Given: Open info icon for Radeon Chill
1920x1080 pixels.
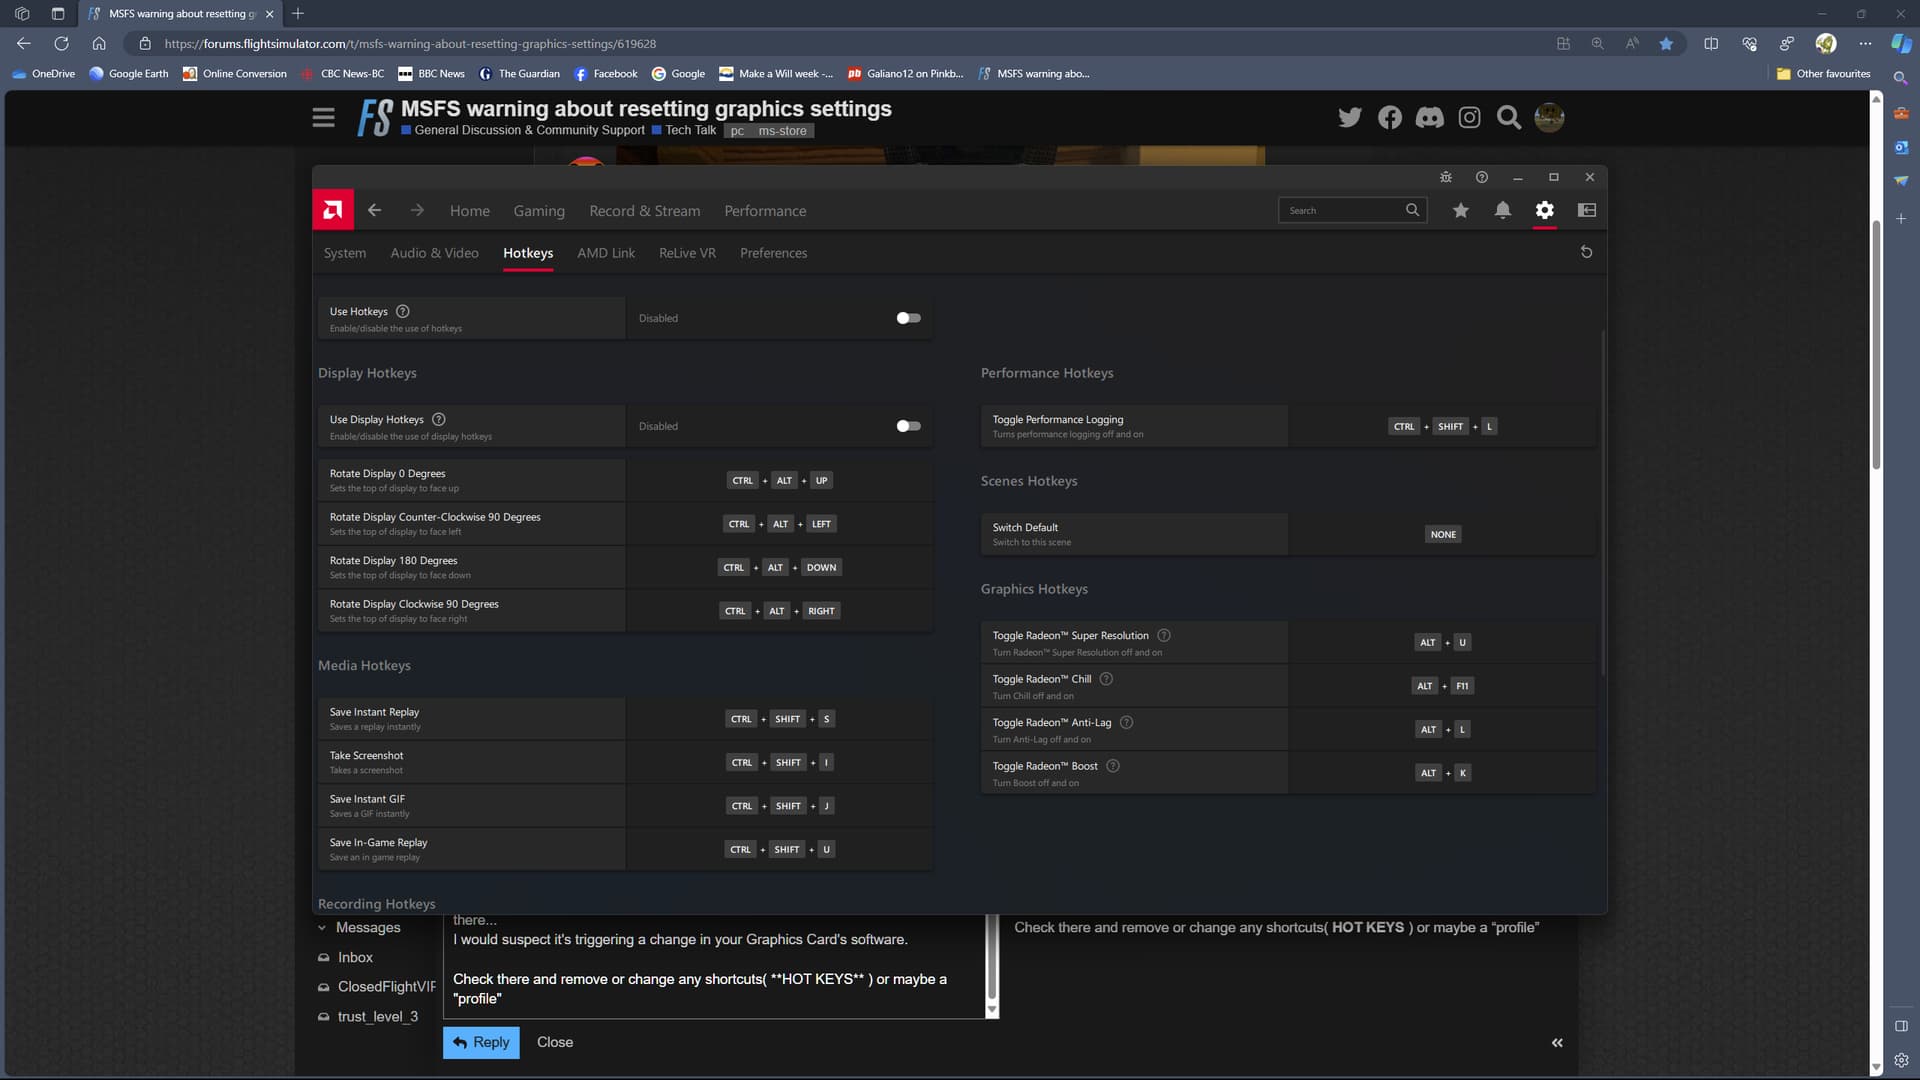Looking at the screenshot, I should pos(1106,679).
